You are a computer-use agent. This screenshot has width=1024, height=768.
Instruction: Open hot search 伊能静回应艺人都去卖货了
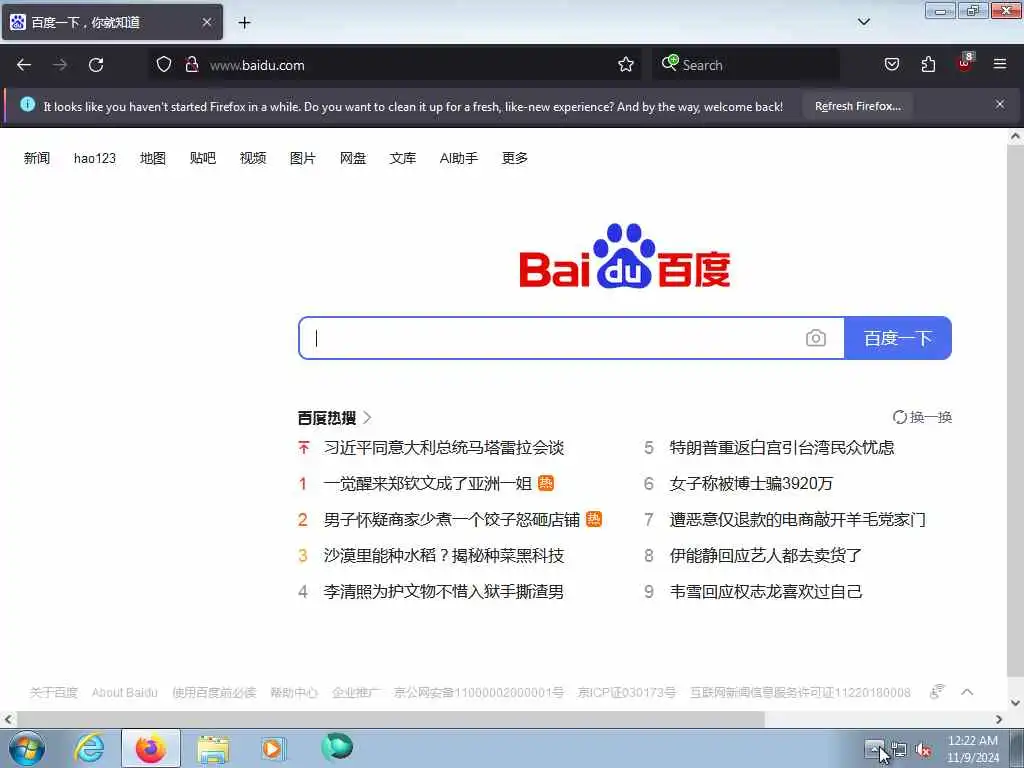(x=766, y=555)
